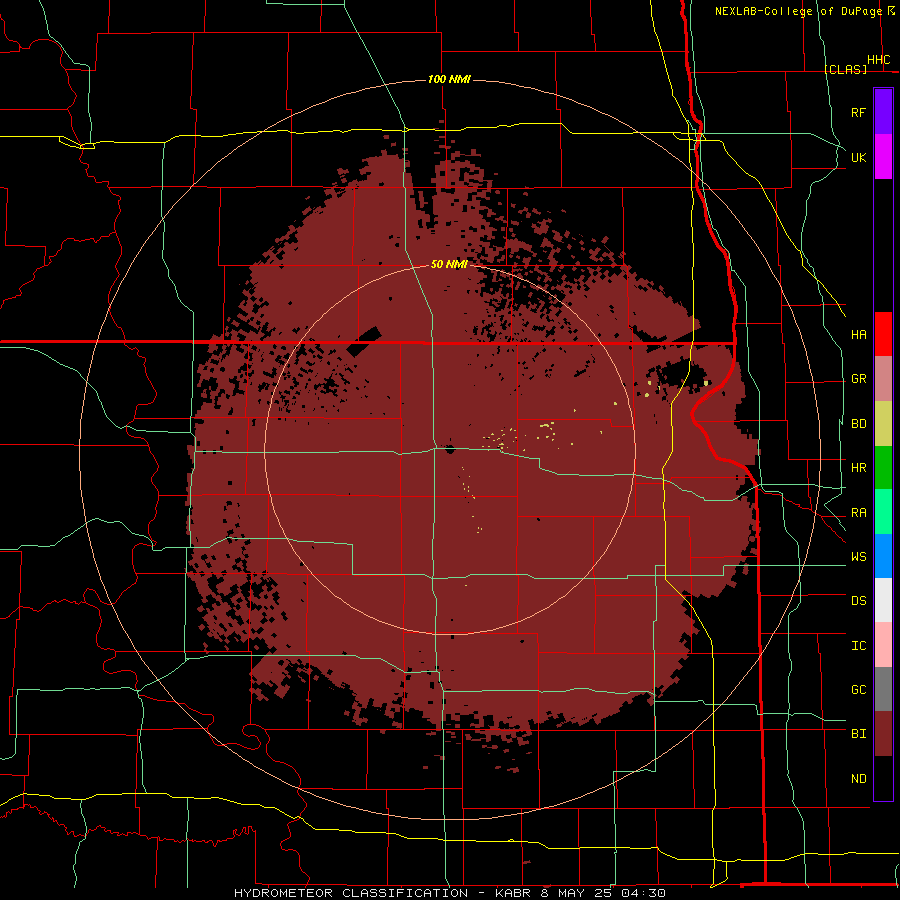Click the HHC product code text

click(879, 60)
